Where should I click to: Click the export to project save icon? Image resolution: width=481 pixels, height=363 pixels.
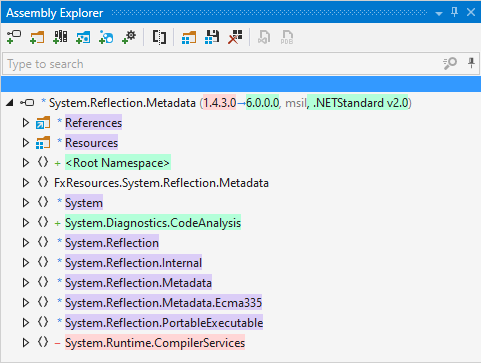pos(212,37)
